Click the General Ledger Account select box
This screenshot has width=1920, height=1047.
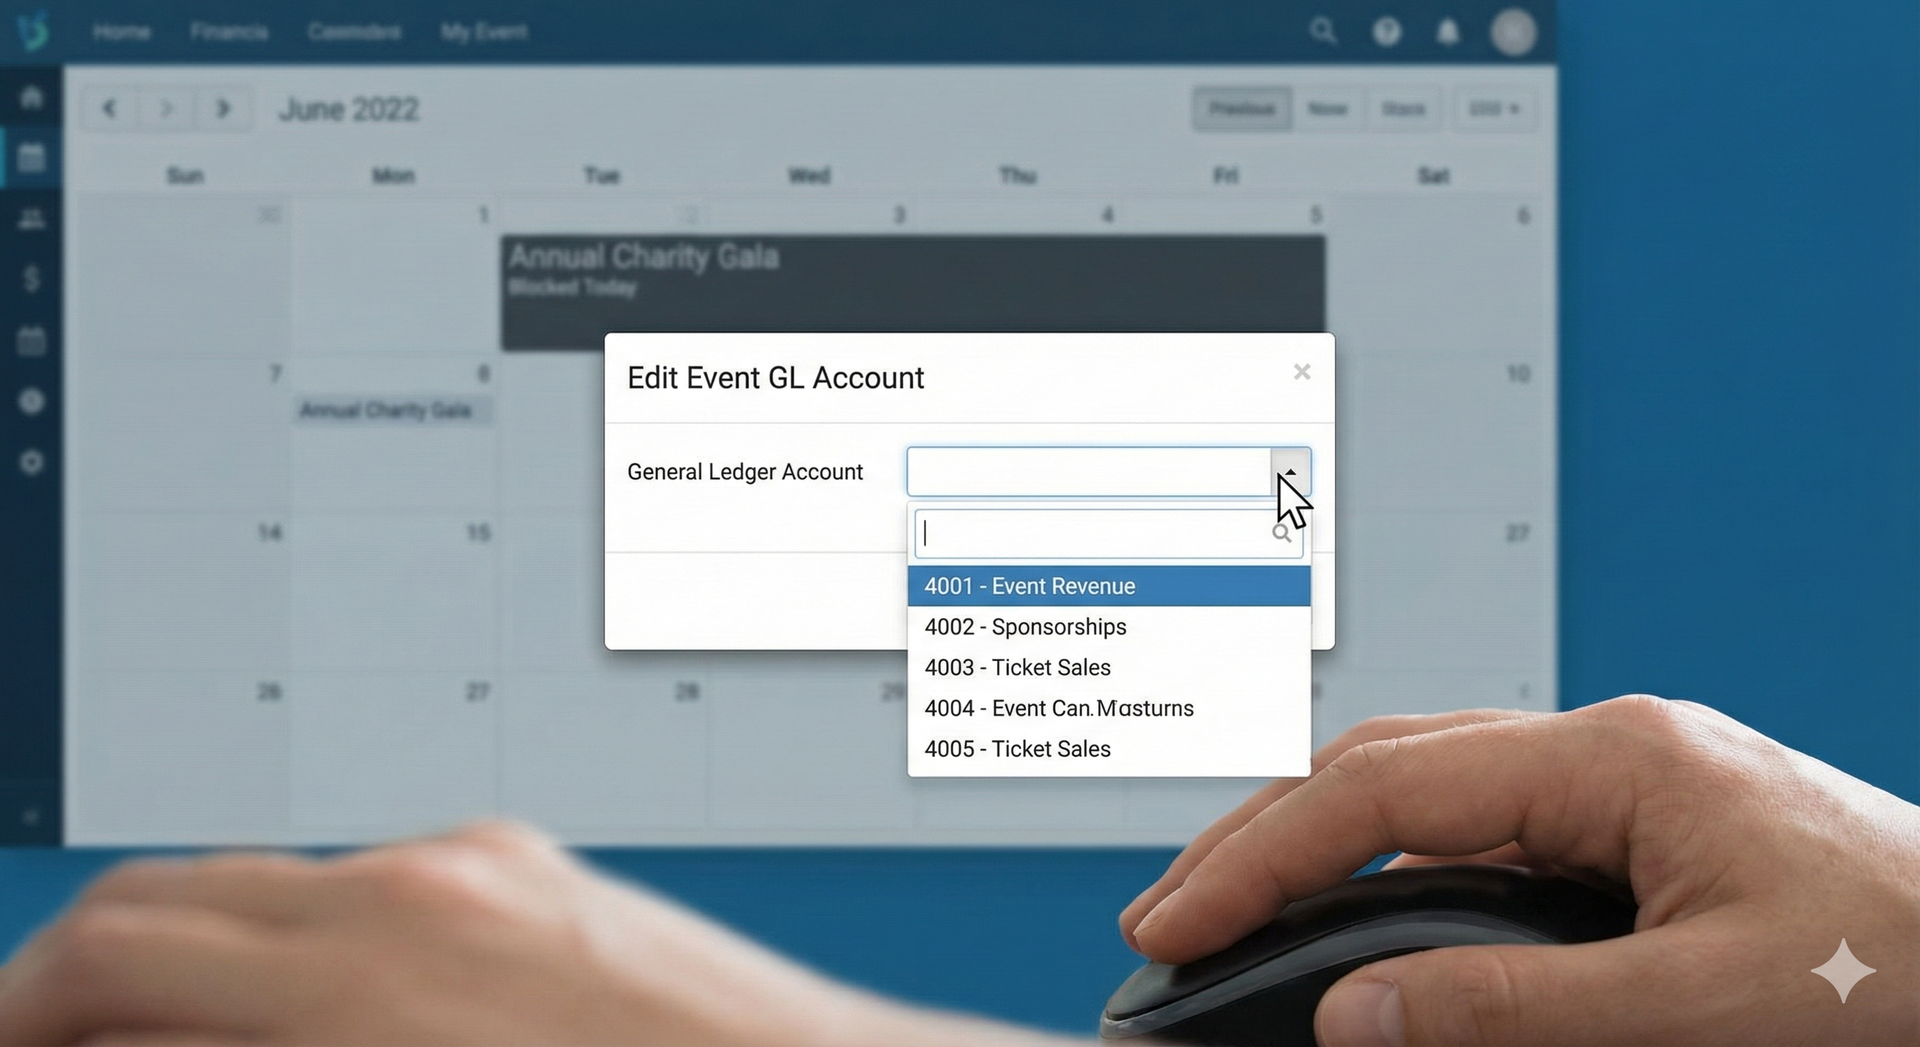coord(1108,471)
